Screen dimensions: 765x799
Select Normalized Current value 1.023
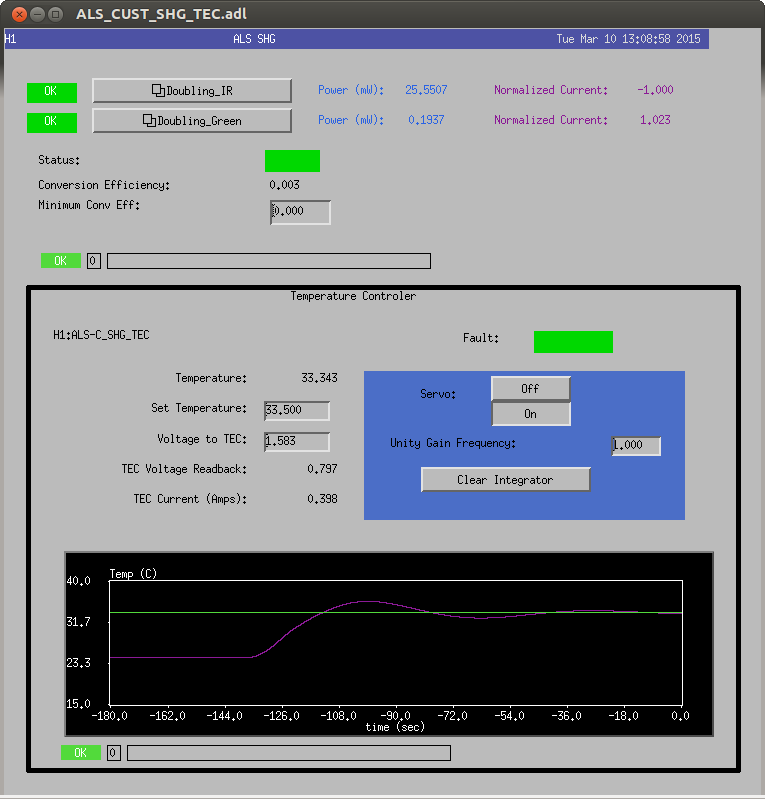click(655, 120)
